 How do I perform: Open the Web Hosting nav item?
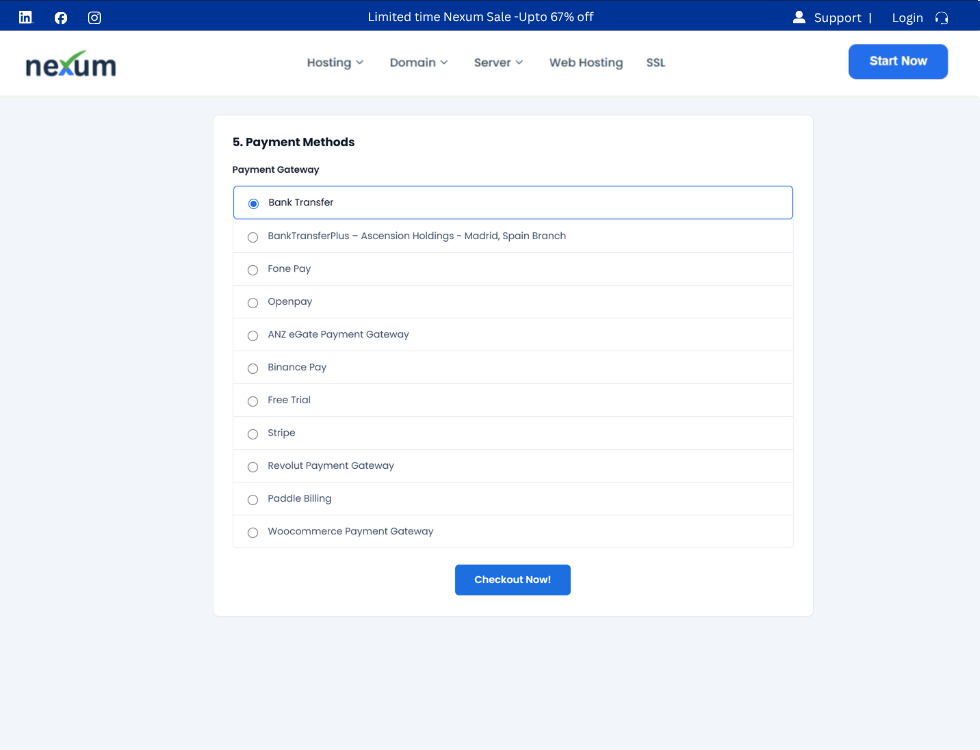pos(586,62)
